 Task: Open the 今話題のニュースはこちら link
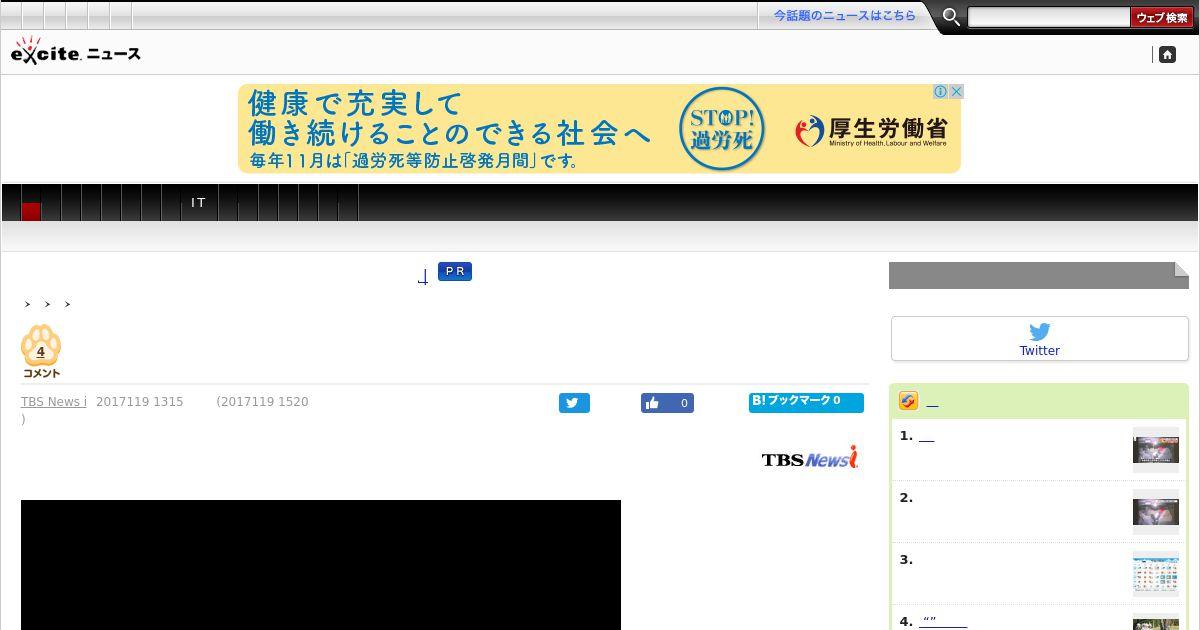point(844,16)
